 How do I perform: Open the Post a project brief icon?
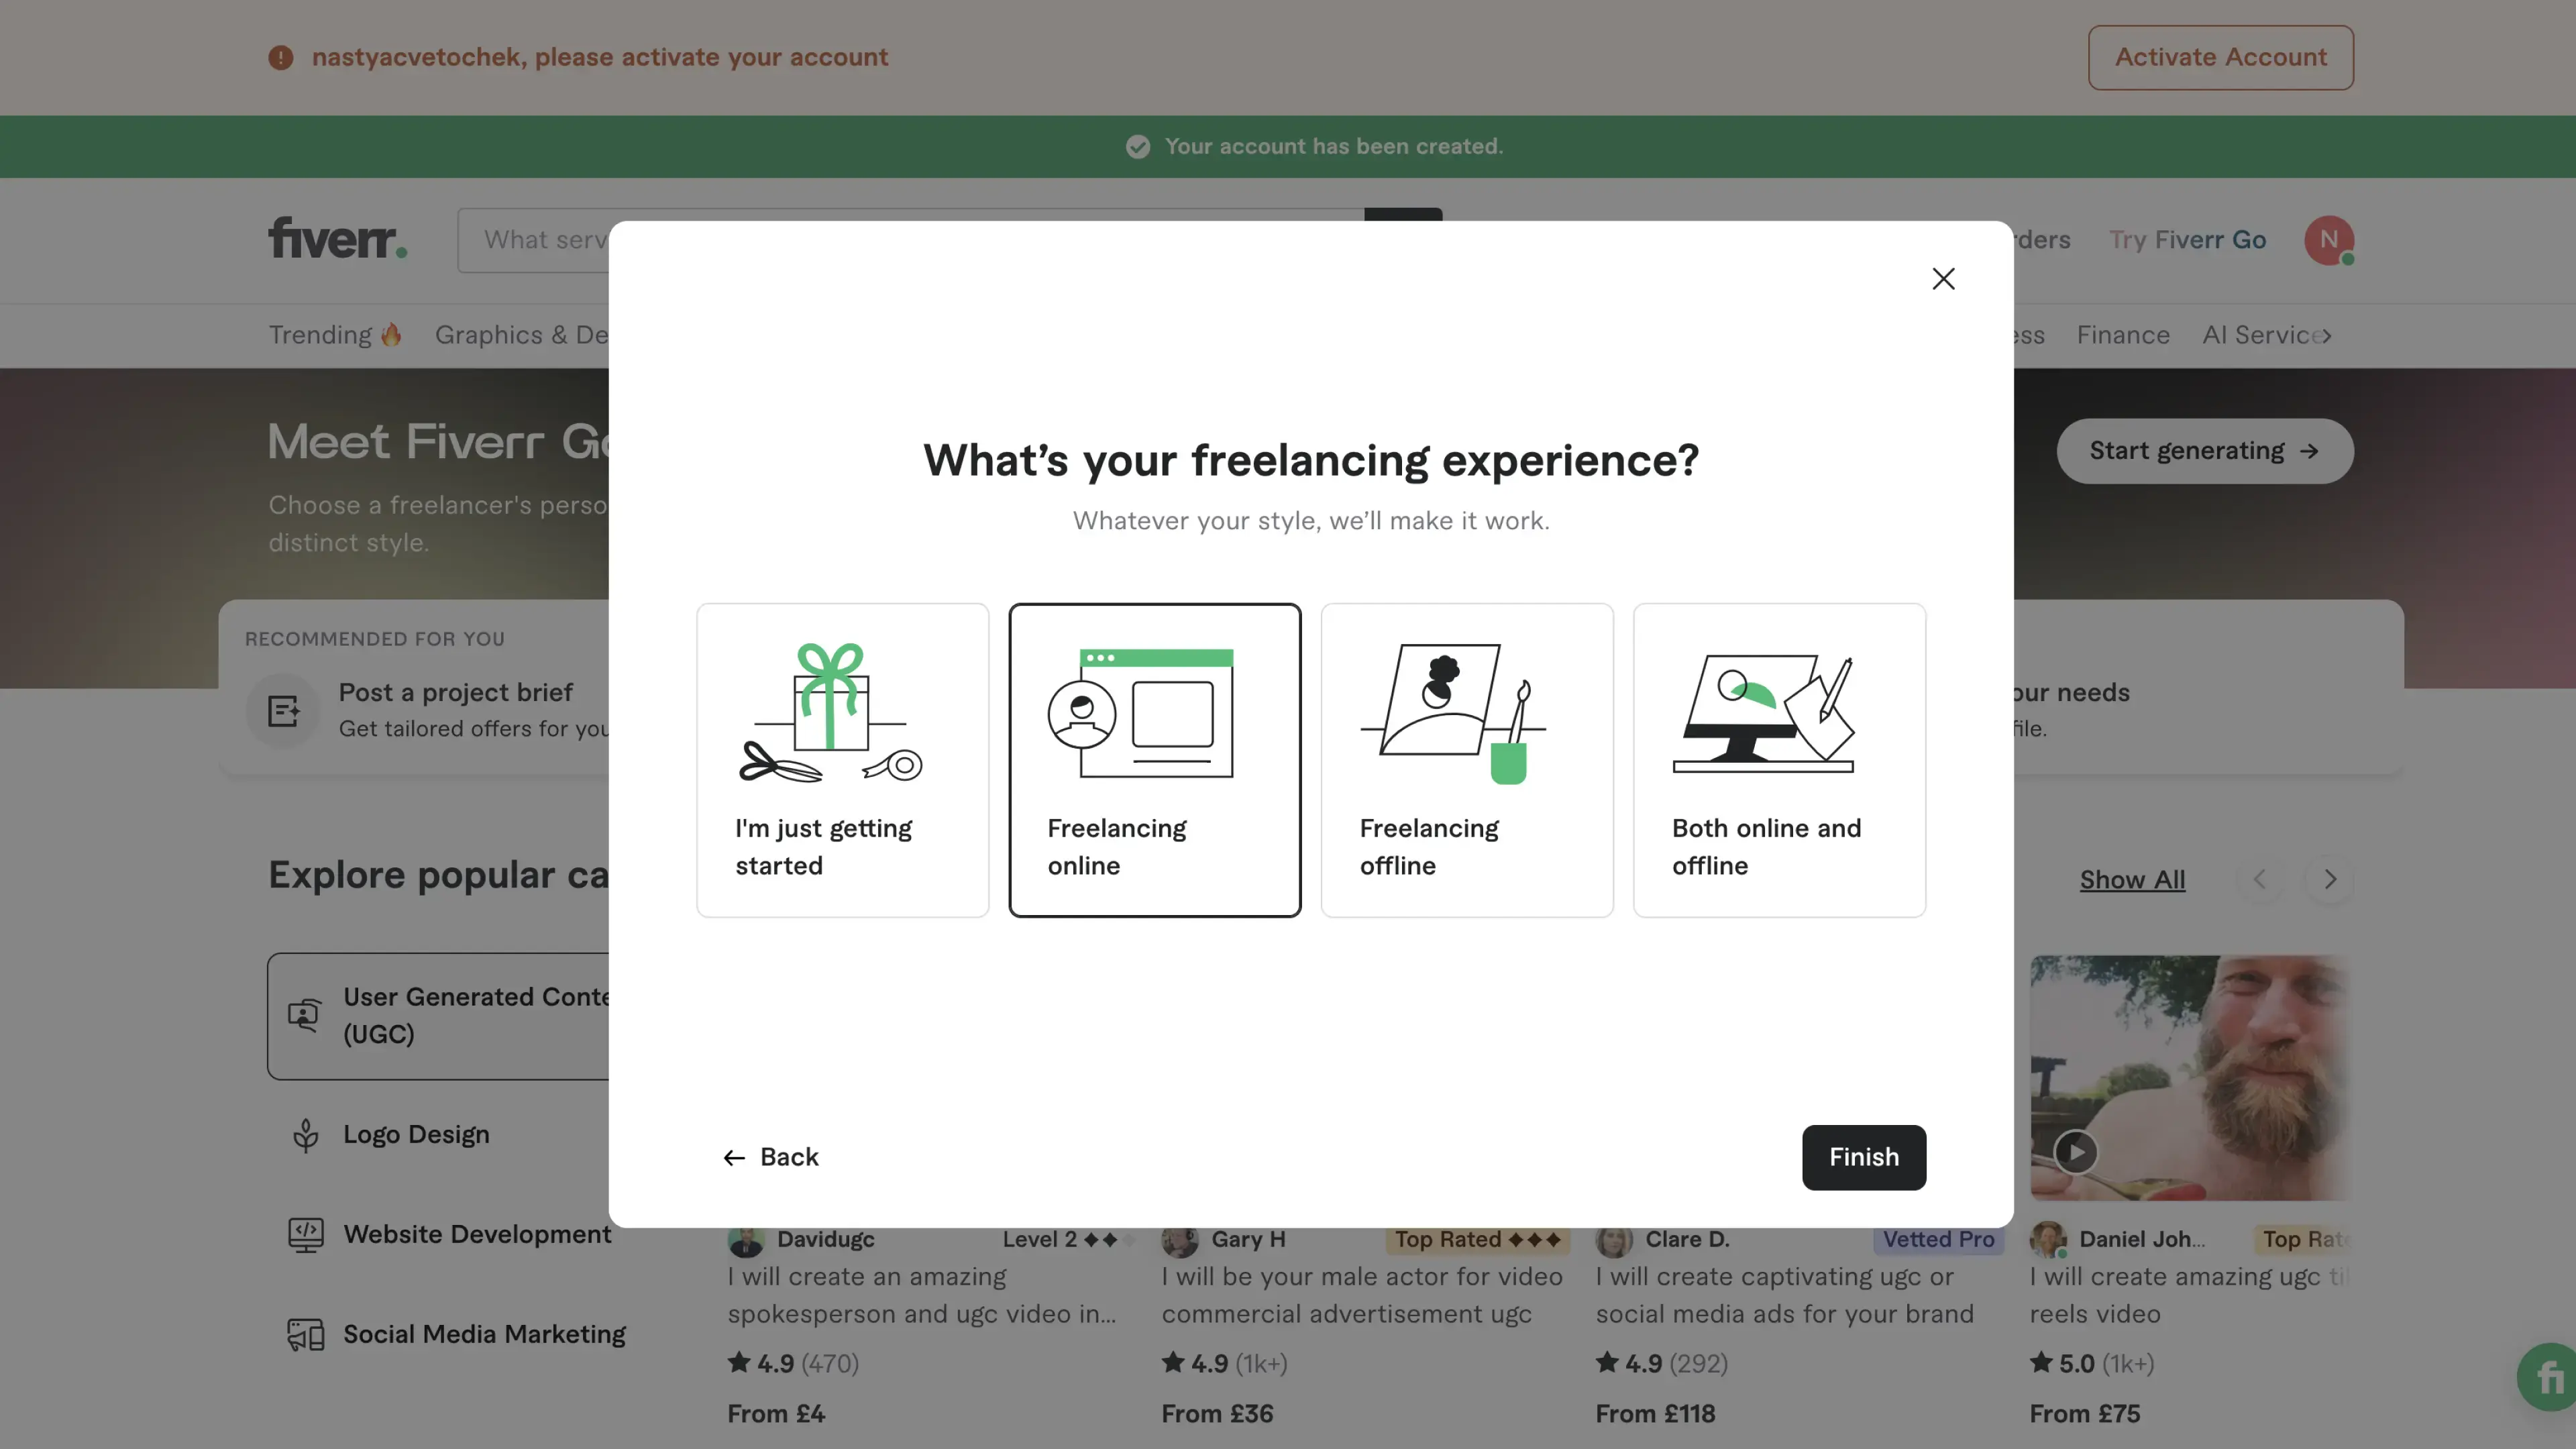[284, 711]
